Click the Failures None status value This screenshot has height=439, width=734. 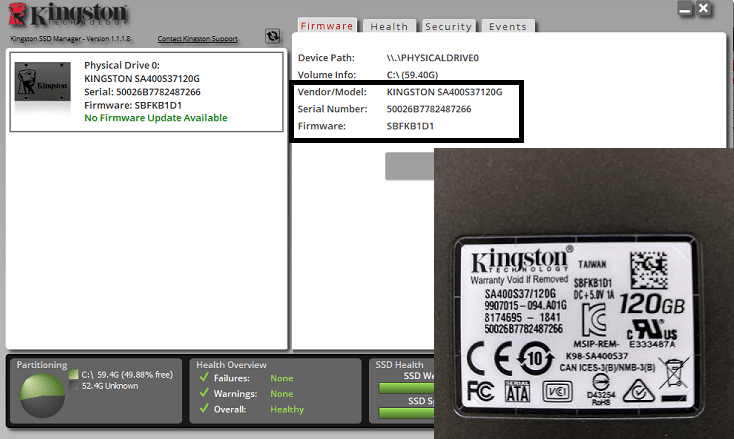pos(282,378)
